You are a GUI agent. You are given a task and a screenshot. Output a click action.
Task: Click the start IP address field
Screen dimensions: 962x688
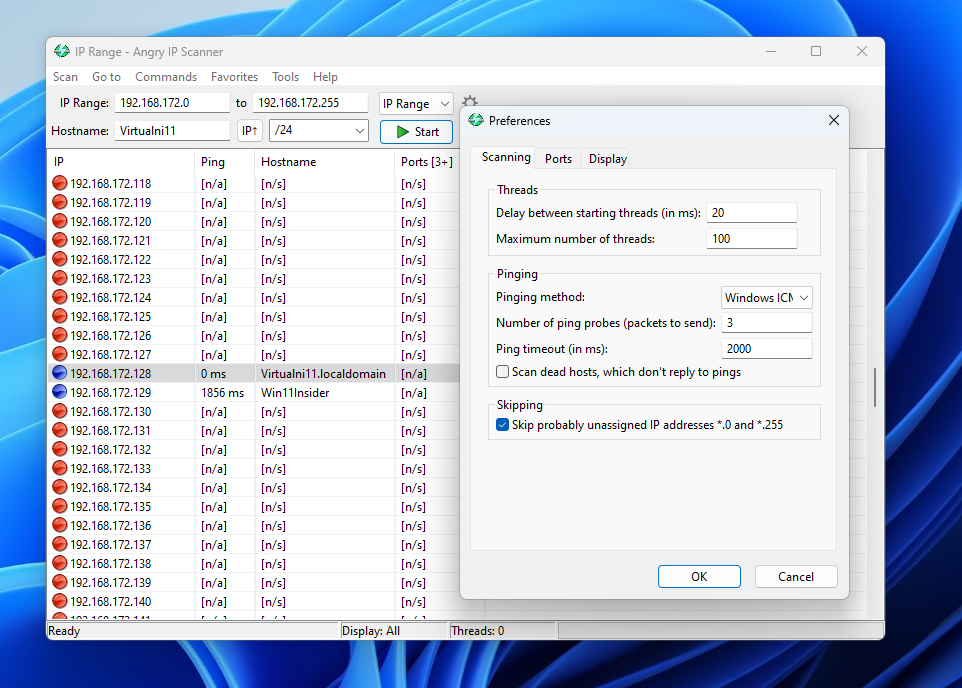[x=172, y=102]
